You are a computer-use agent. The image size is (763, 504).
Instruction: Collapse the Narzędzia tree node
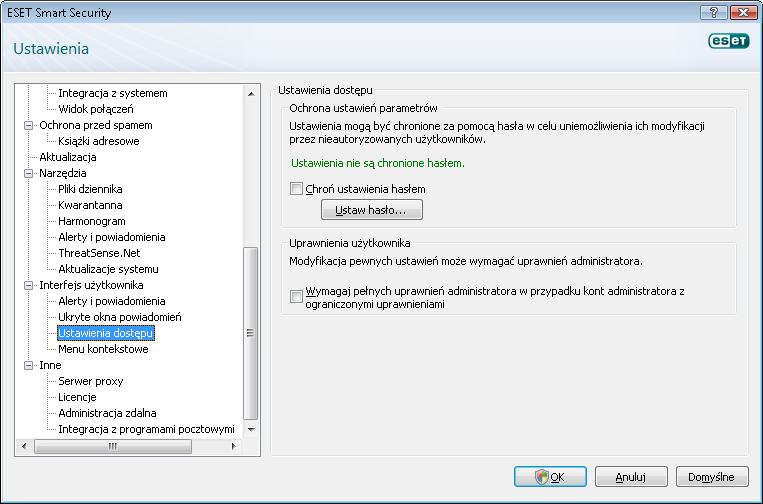[29, 173]
